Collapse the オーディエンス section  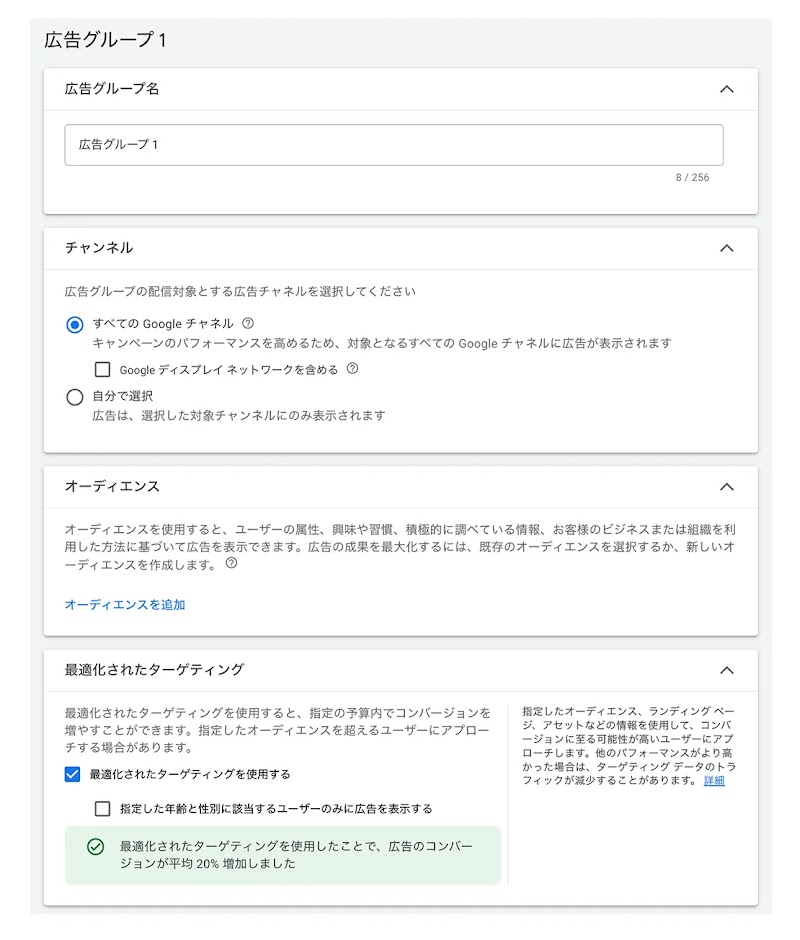coord(728,486)
